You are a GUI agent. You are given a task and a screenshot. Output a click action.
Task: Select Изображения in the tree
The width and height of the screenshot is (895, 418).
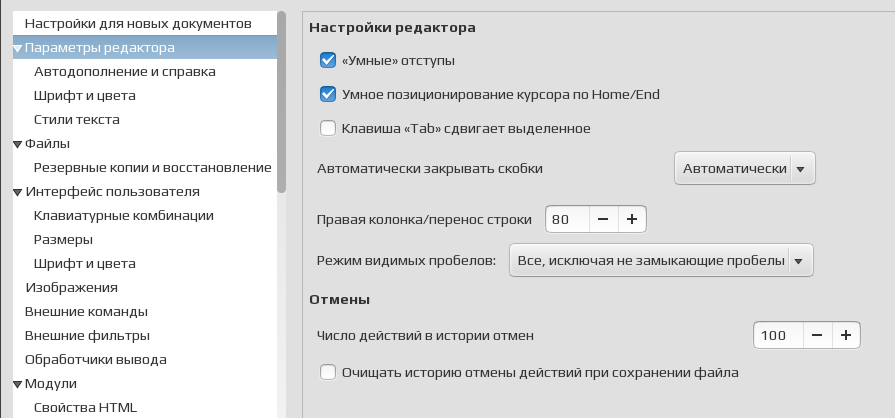(71, 287)
